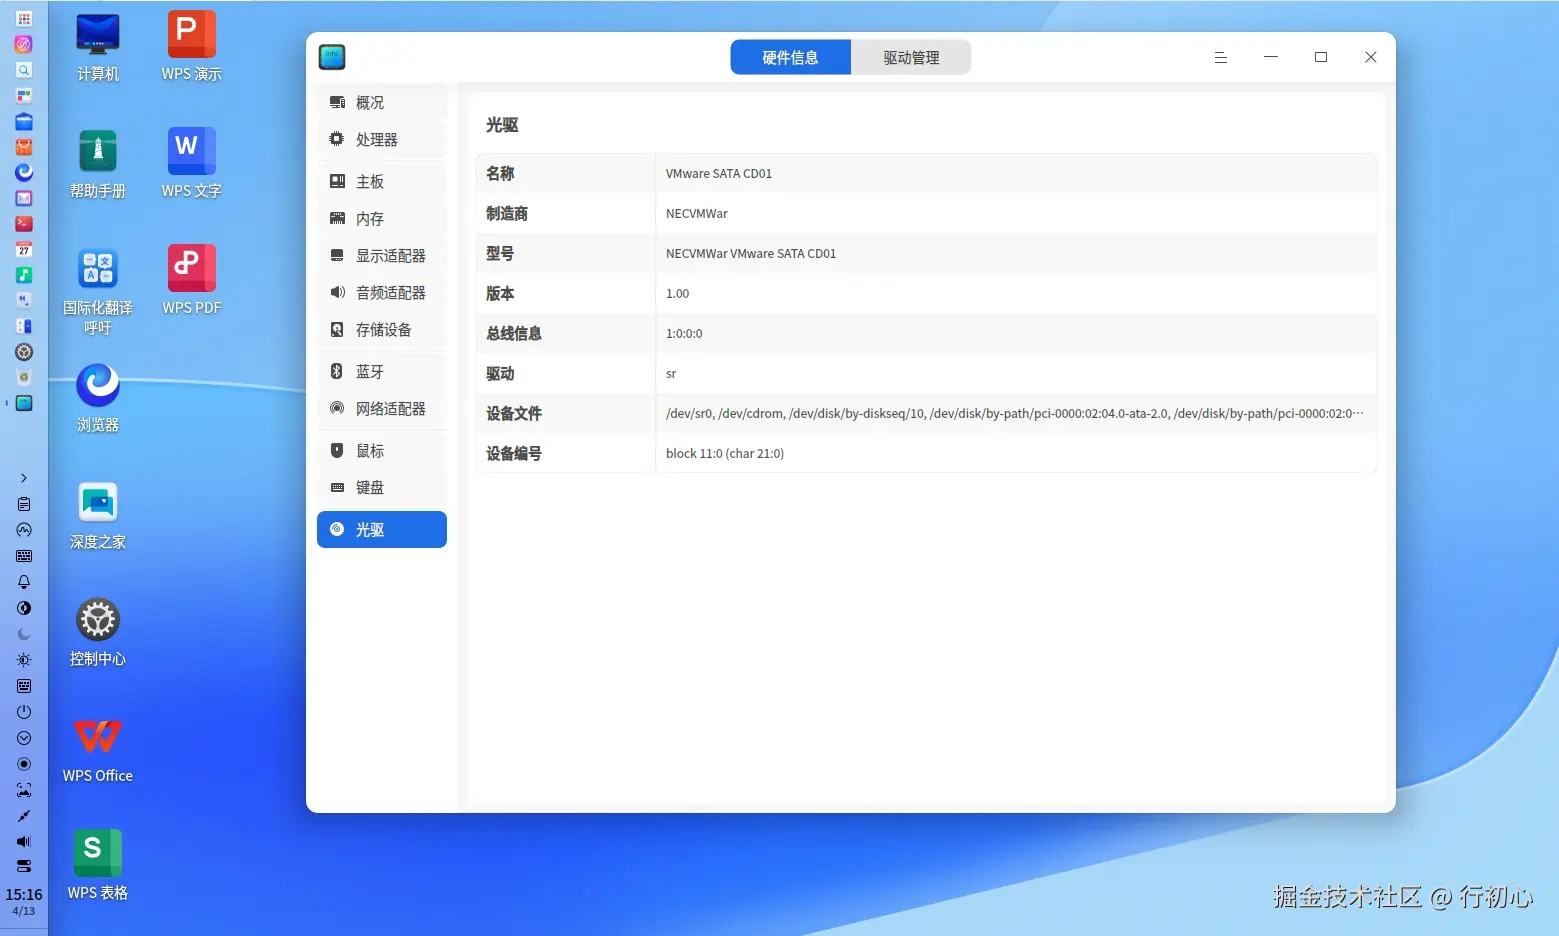The image size is (1559, 936).
Task: Open the terminal in the dock
Action: (24, 224)
